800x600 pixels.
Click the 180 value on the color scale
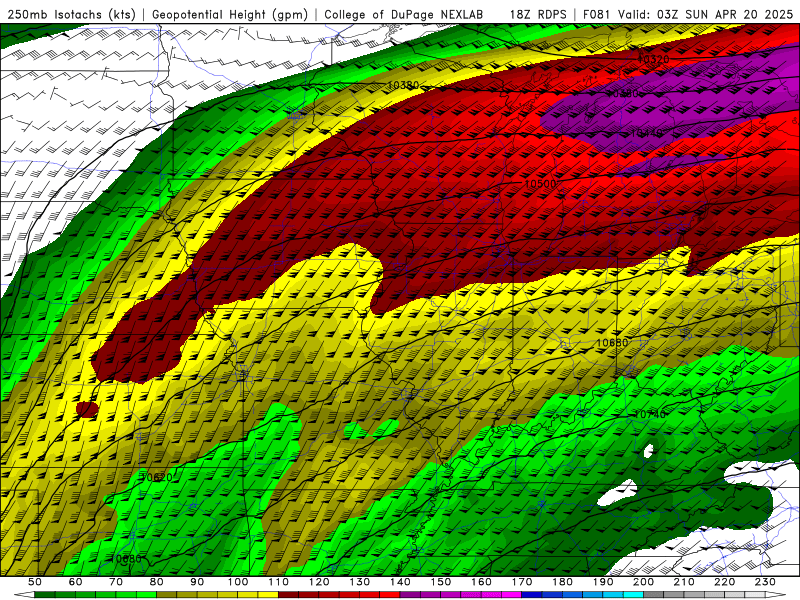562,582
